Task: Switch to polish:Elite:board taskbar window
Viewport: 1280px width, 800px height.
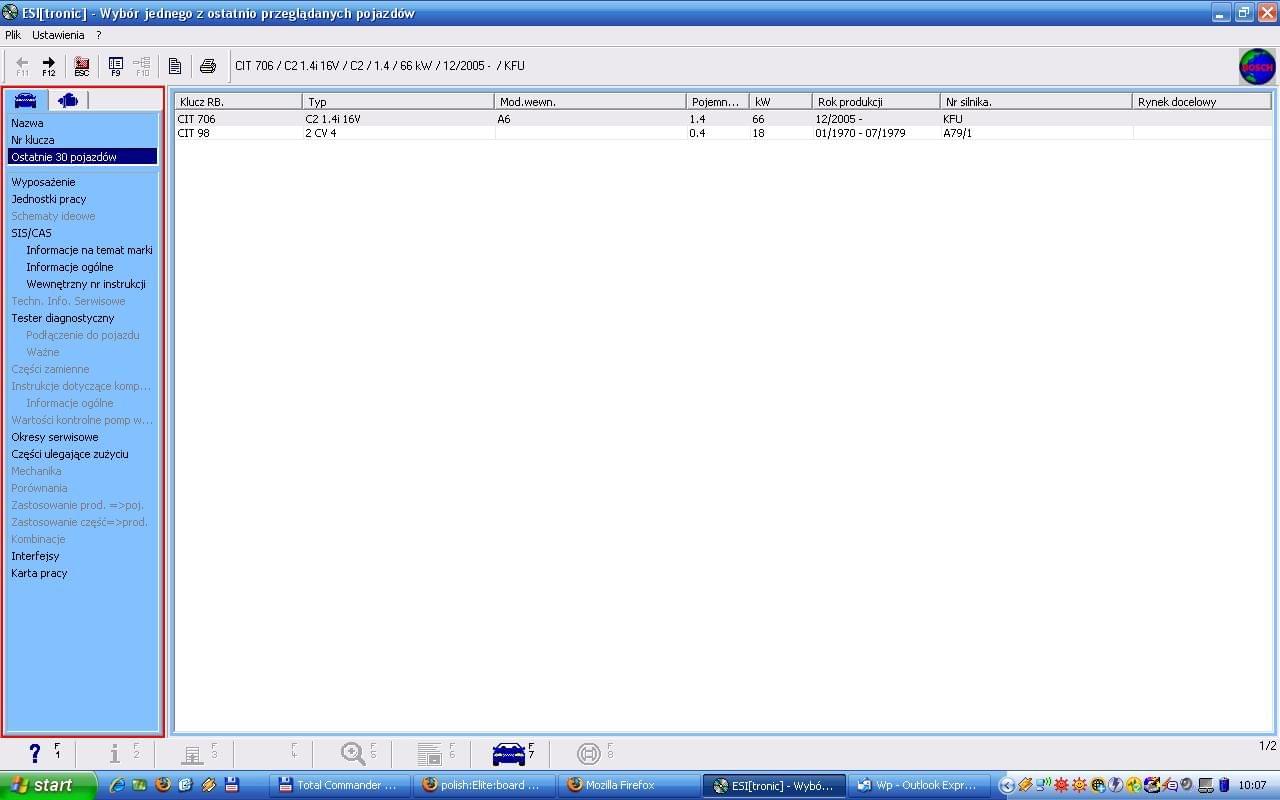Action: click(484, 785)
